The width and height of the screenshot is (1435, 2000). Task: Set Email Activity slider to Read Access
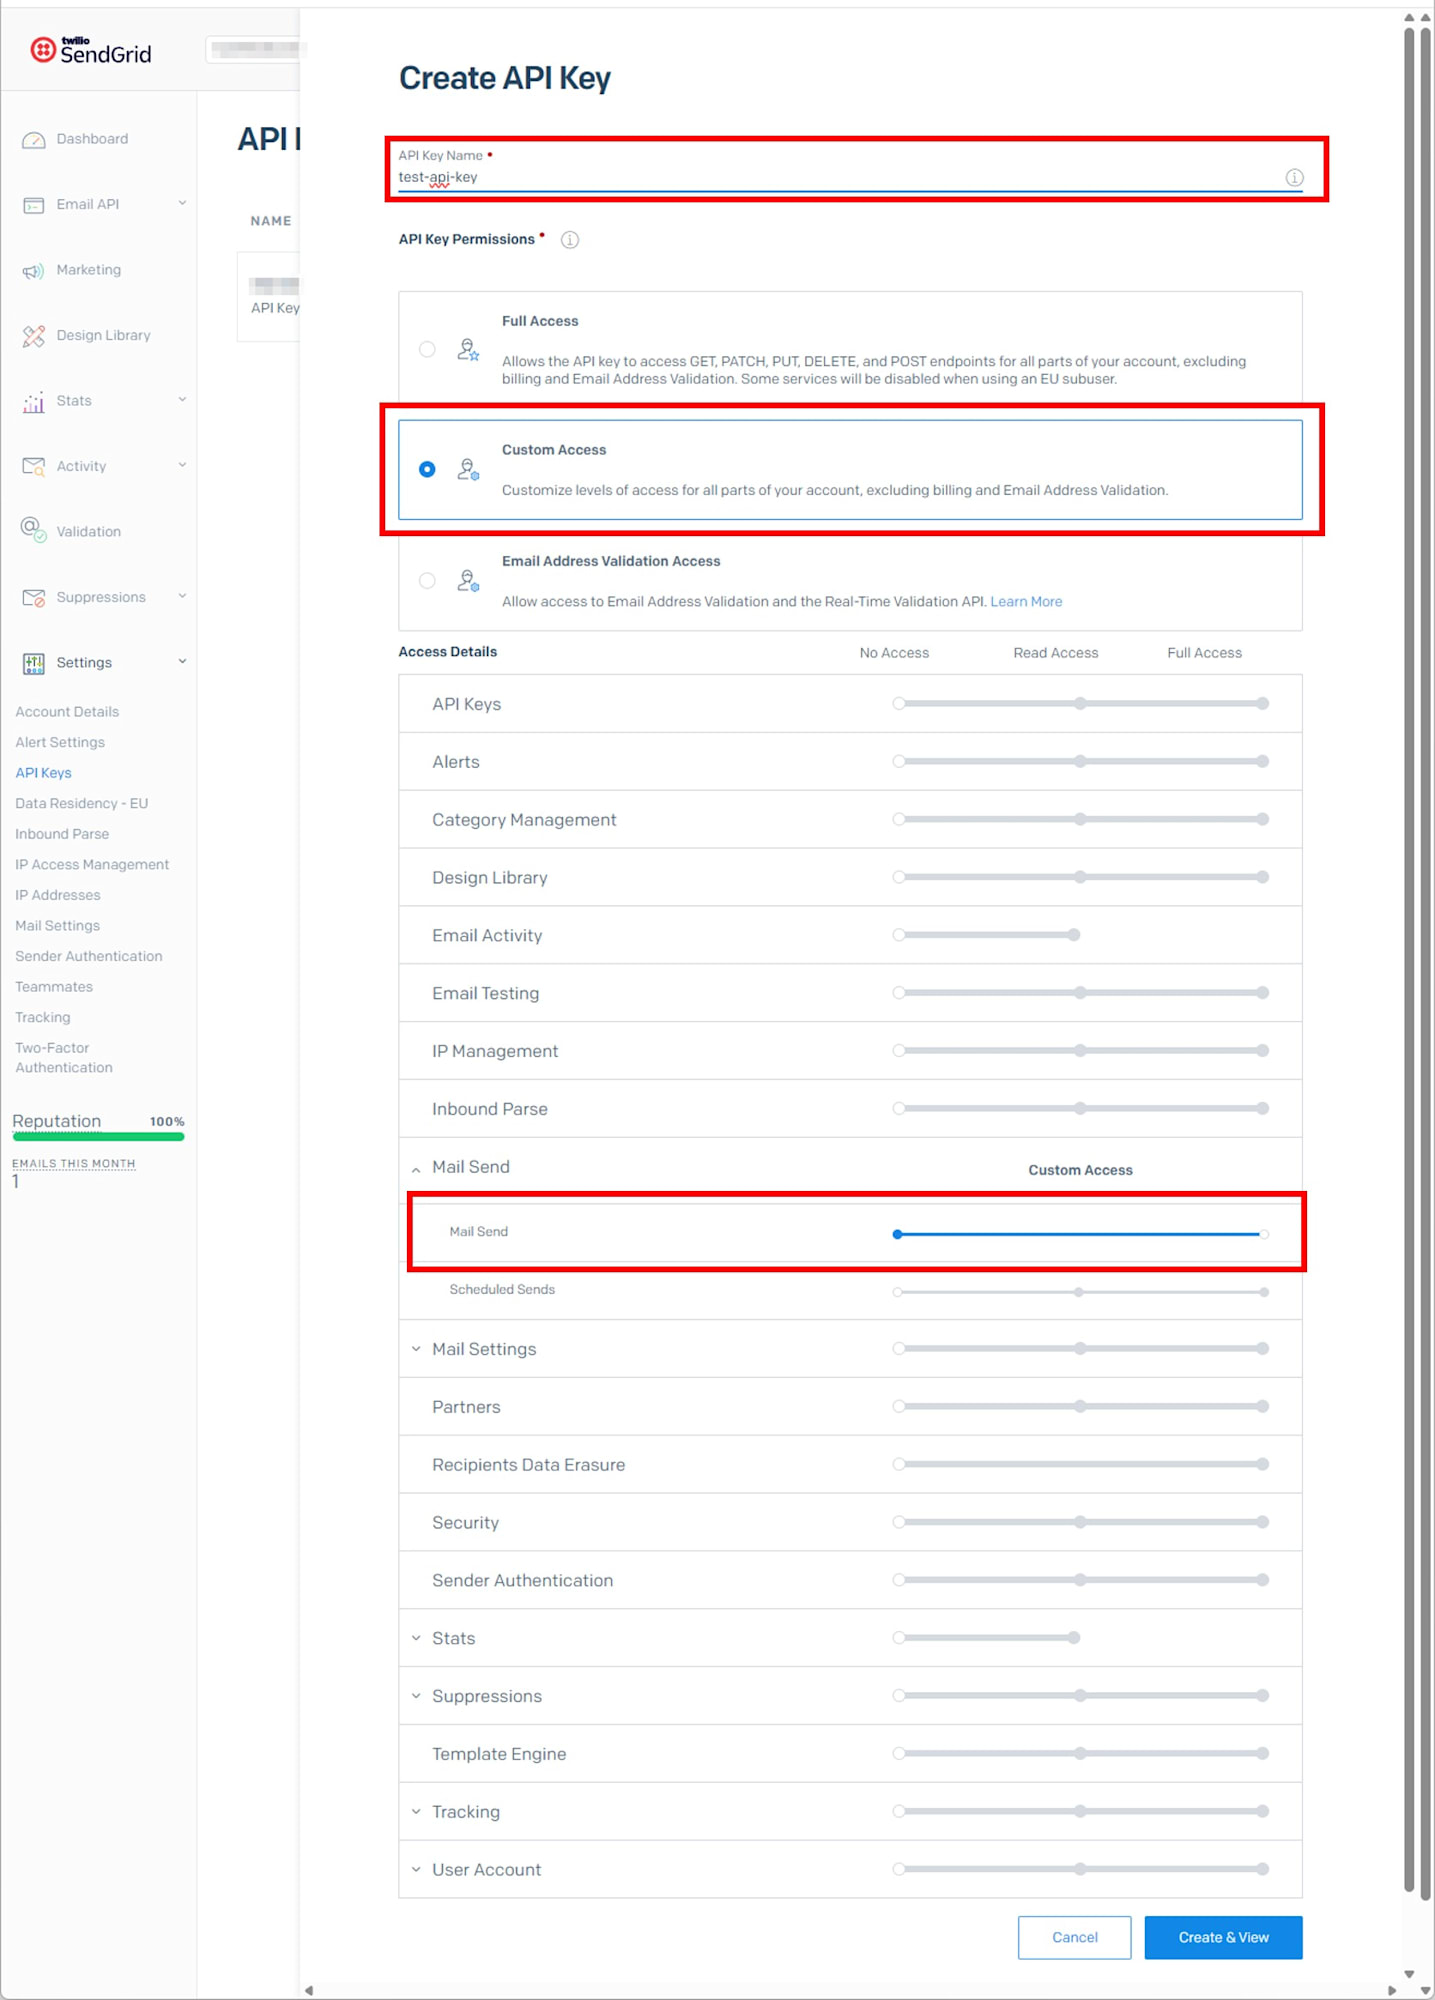(1074, 935)
